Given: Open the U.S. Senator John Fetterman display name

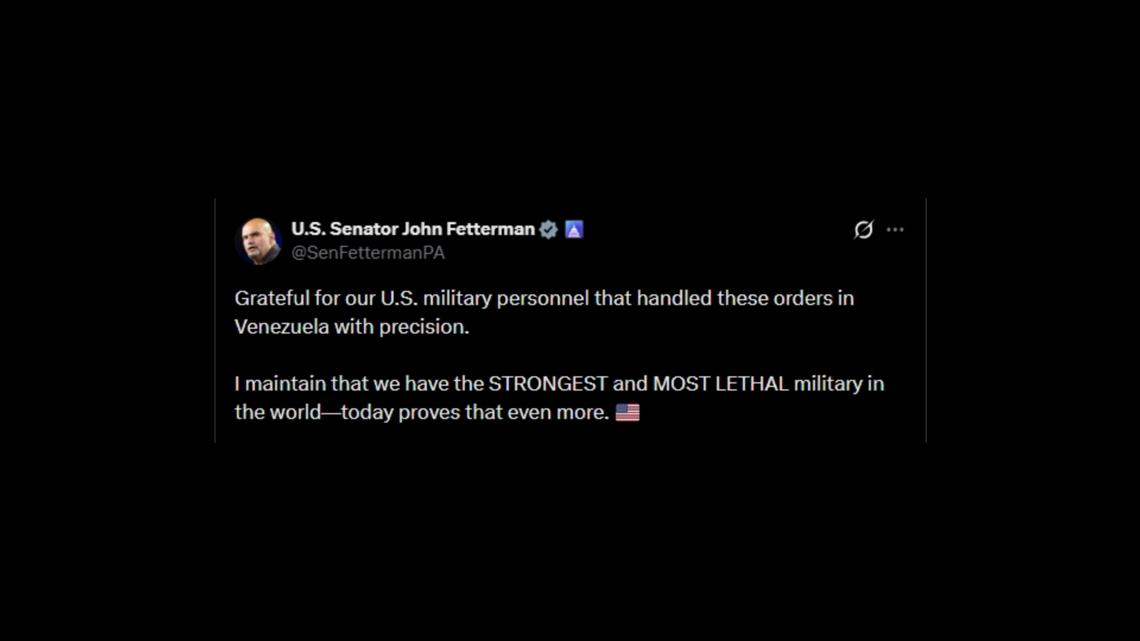Looking at the screenshot, I should click(412, 229).
